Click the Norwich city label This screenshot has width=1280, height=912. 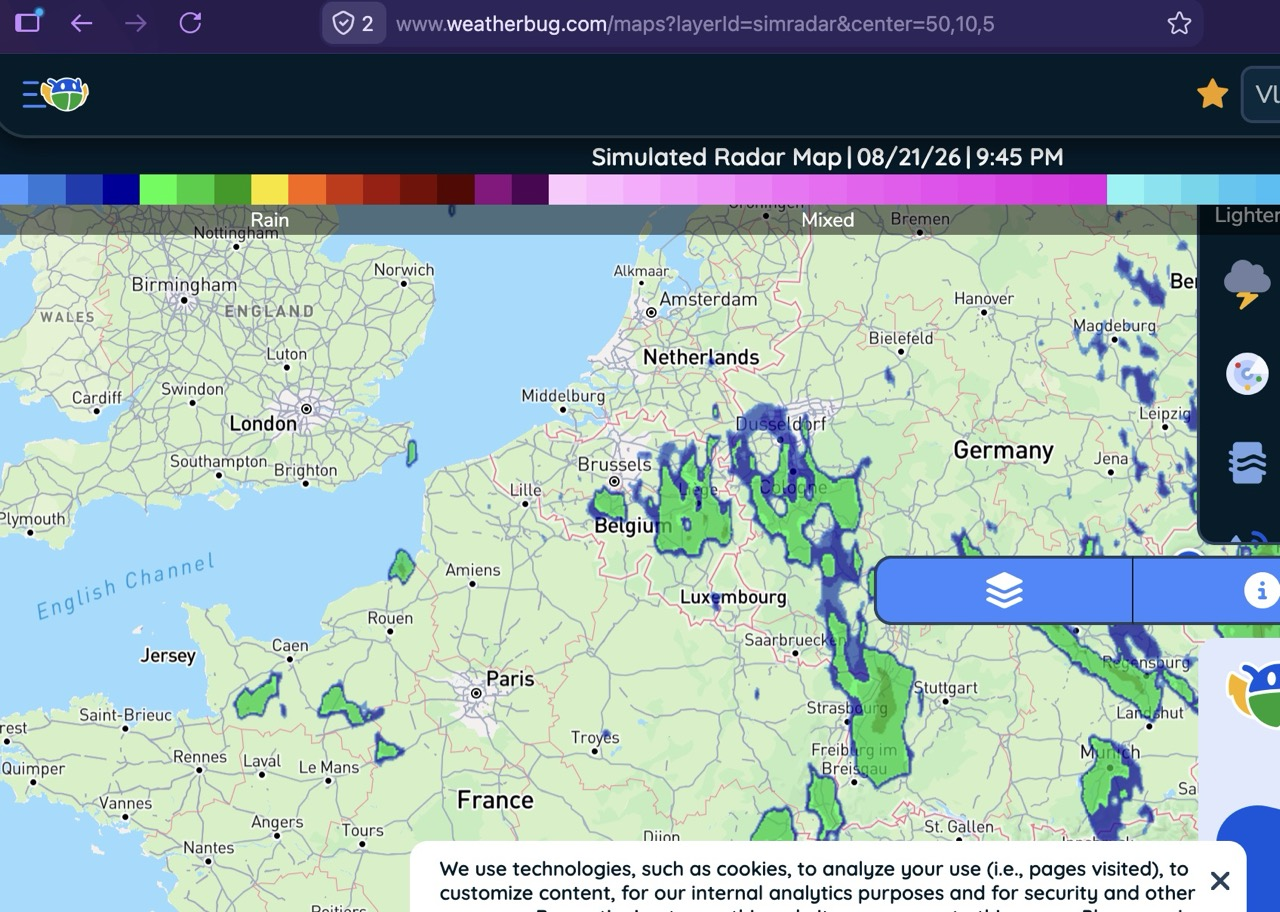click(404, 270)
